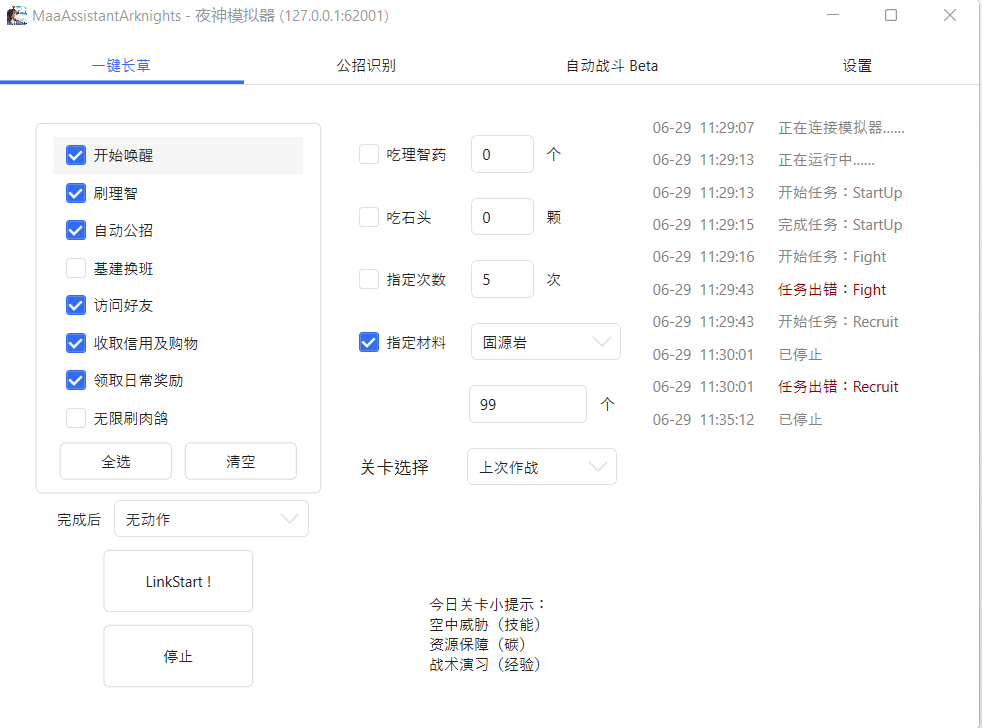982x728 pixels.
Task: Click the tip line 空中威胁（技能）
Action: pyautogui.click(x=485, y=625)
